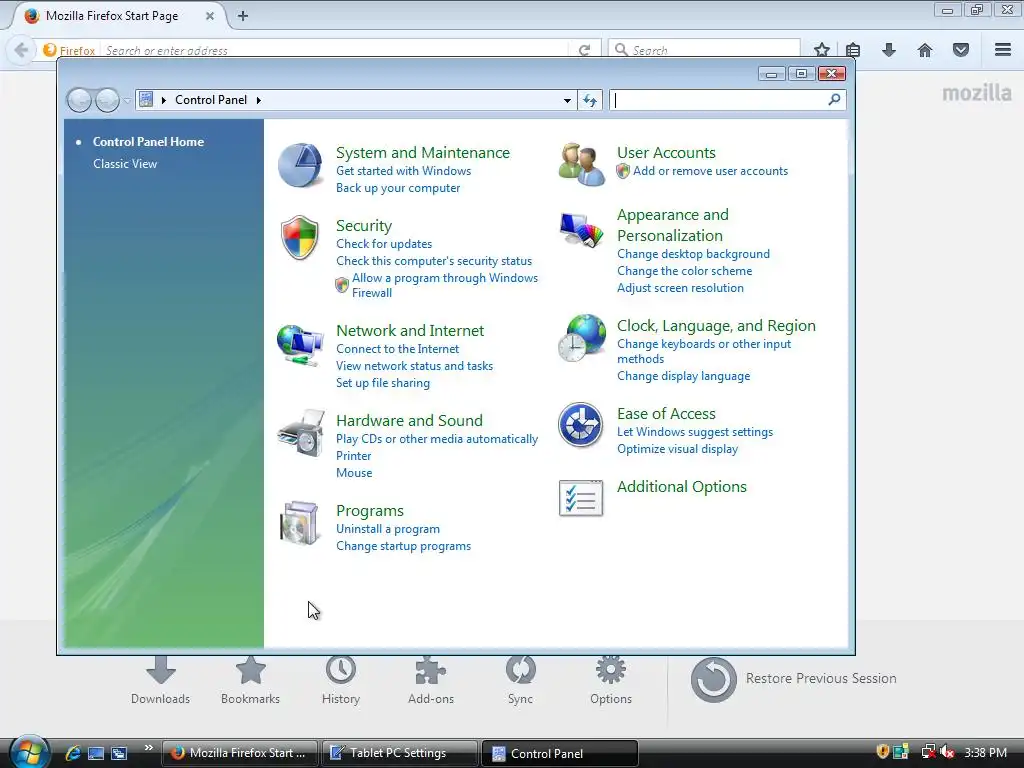Viewport: 1024px width, 768px height.
Task: Open Check for updates link
Action: click(x=384, y=244)
